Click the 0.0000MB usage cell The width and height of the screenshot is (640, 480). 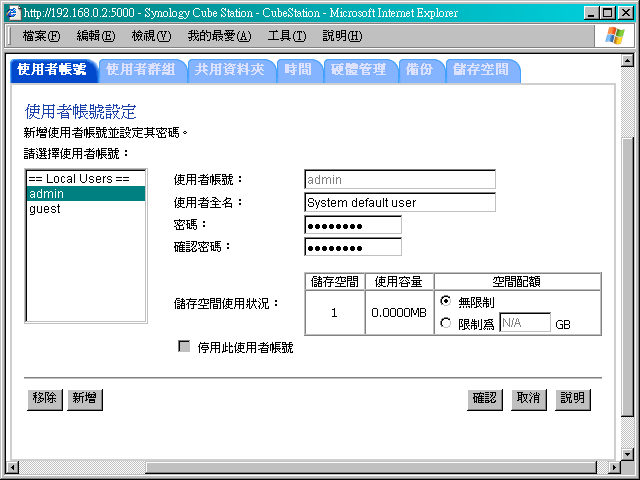click(x=399, y=313)
